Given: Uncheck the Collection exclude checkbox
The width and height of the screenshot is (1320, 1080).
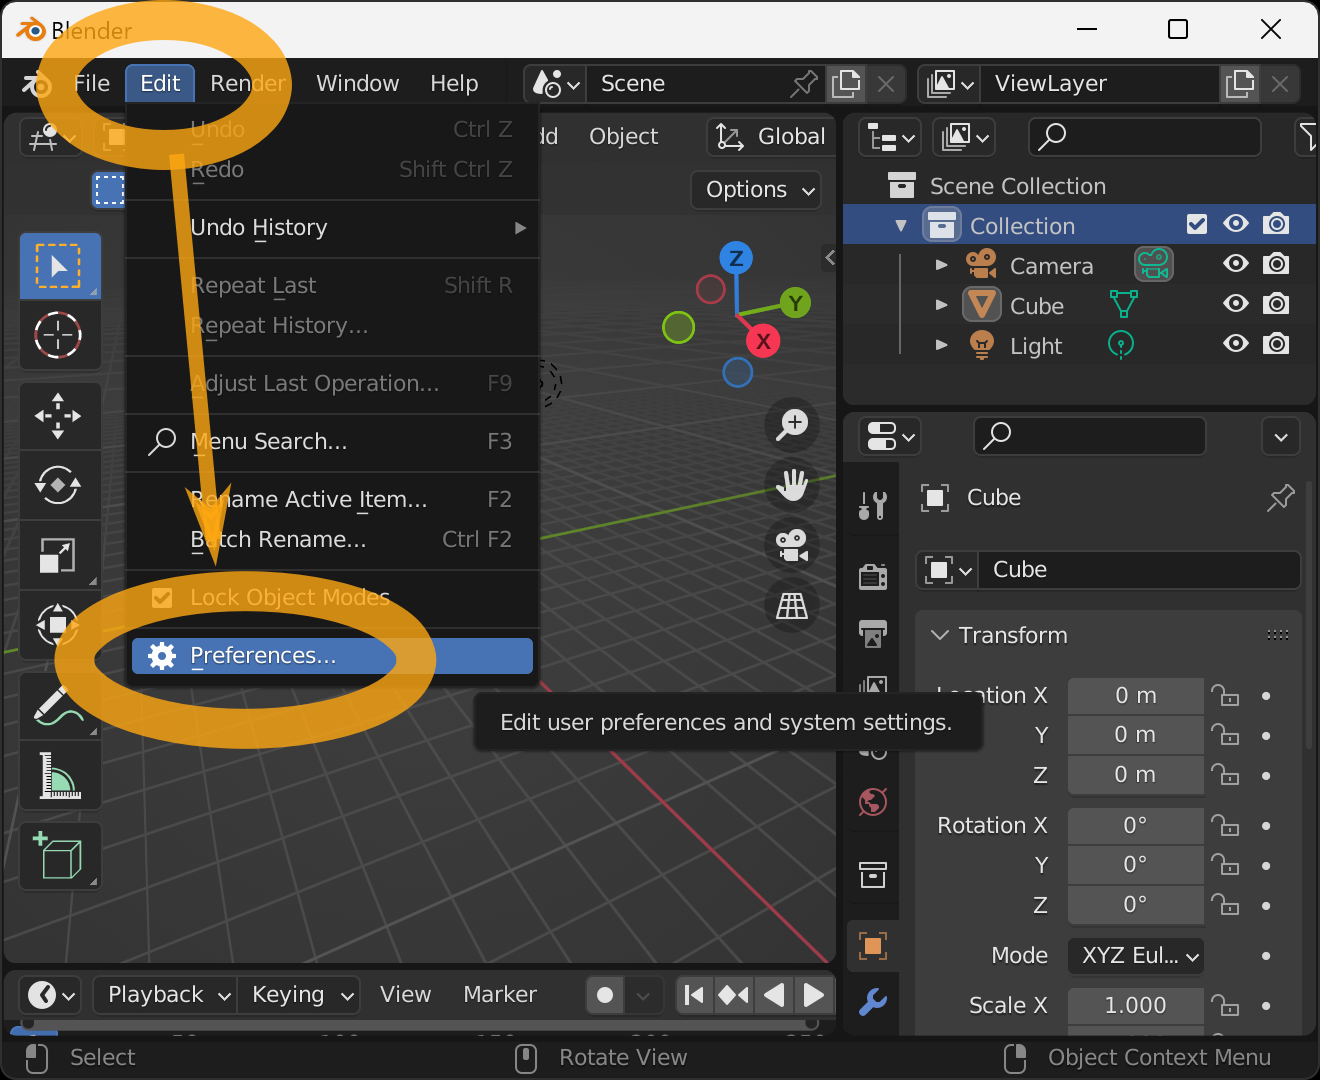Looking at the screenshot, I should tap(1196, 224).
